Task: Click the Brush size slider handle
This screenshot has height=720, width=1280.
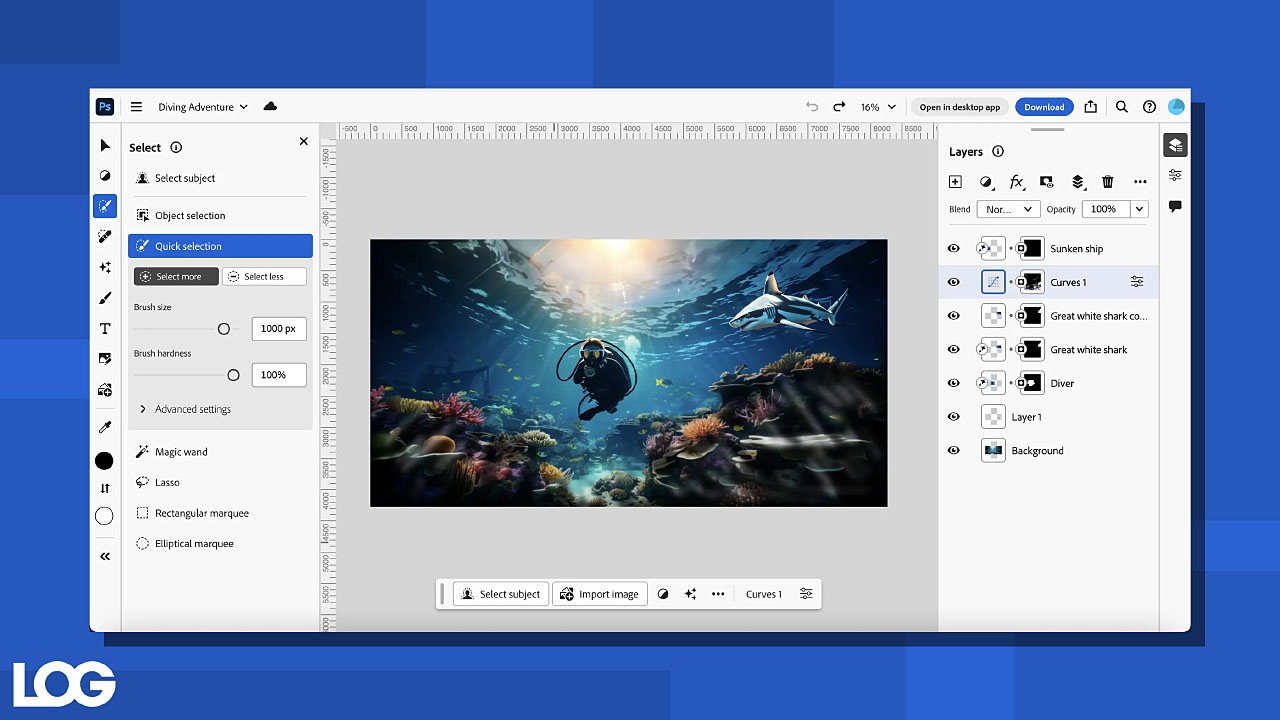Action: point(224,329)
